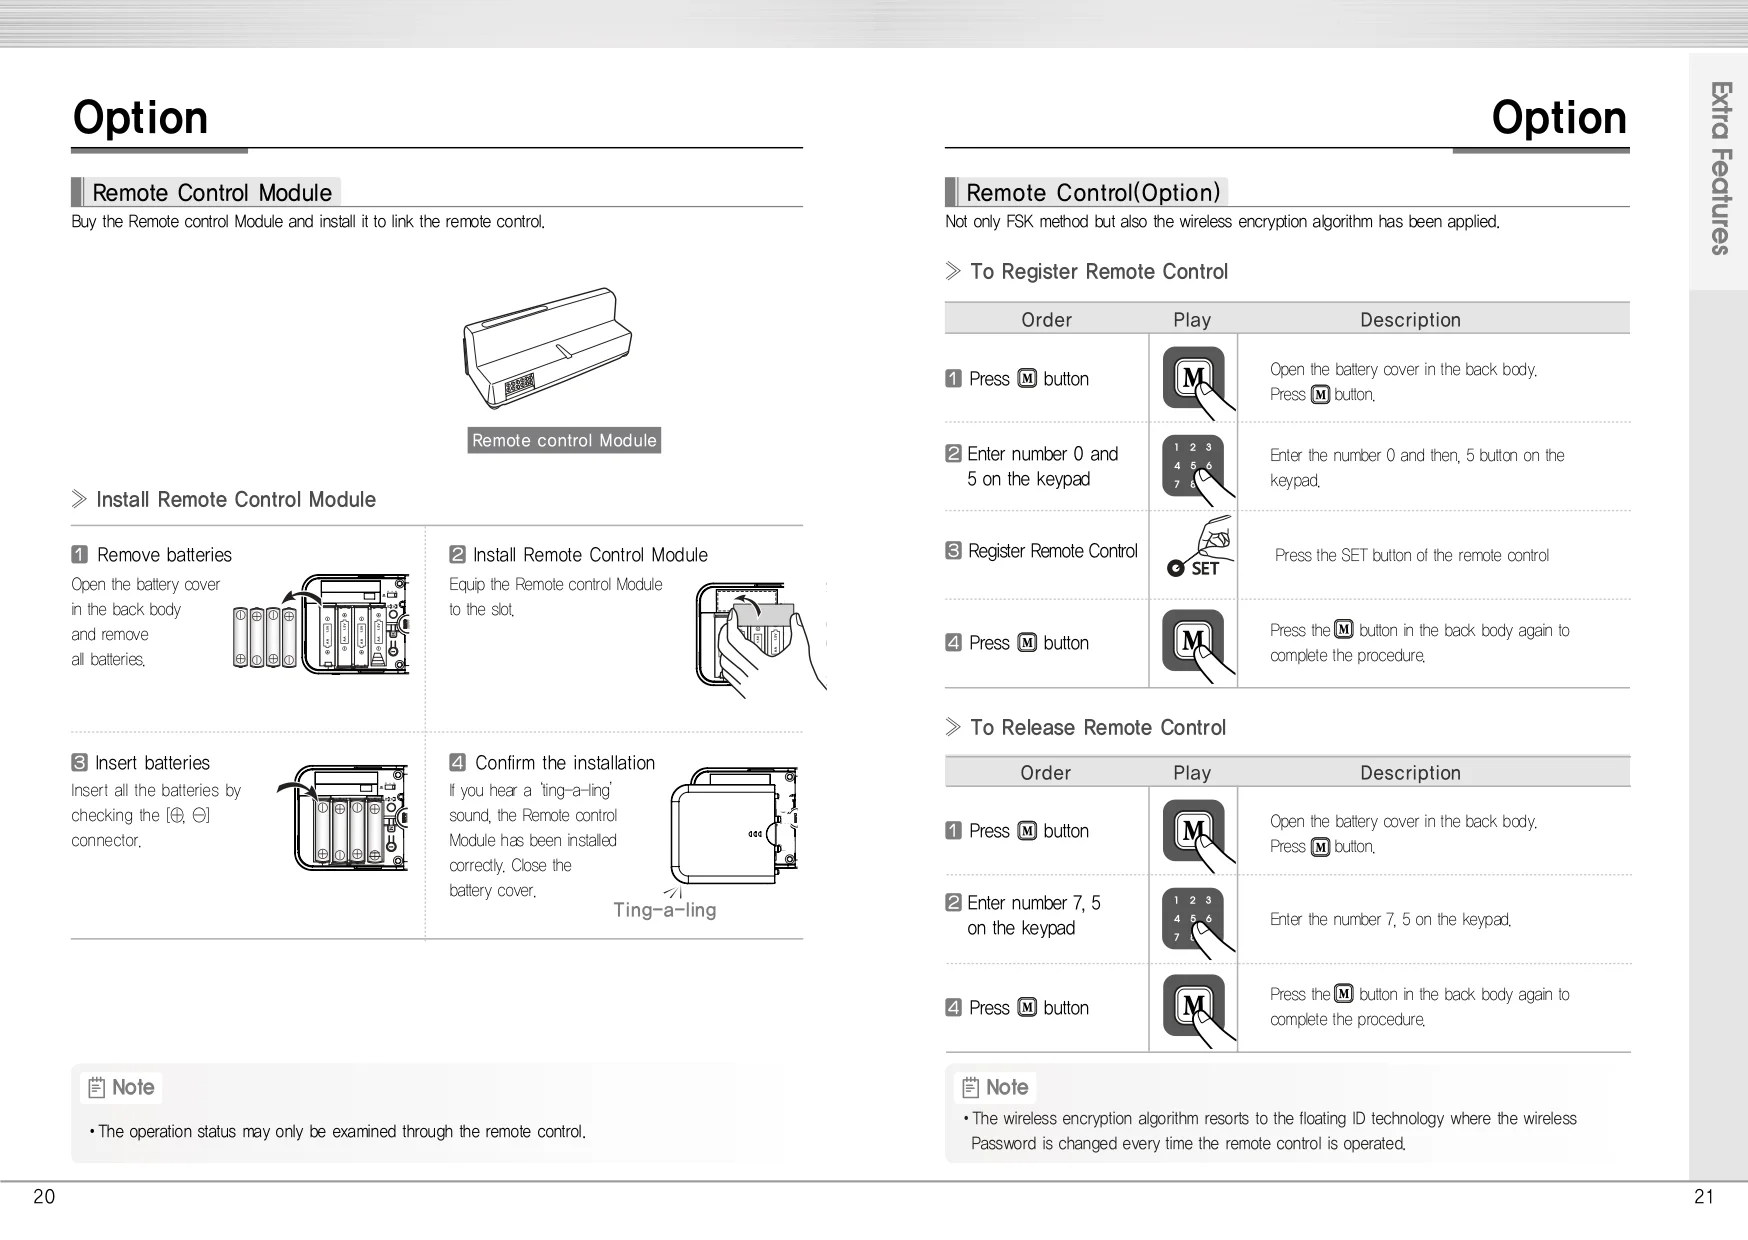Click the Remote control Module device illustration
1748x1240 pixels.
[x=548, y=350]
